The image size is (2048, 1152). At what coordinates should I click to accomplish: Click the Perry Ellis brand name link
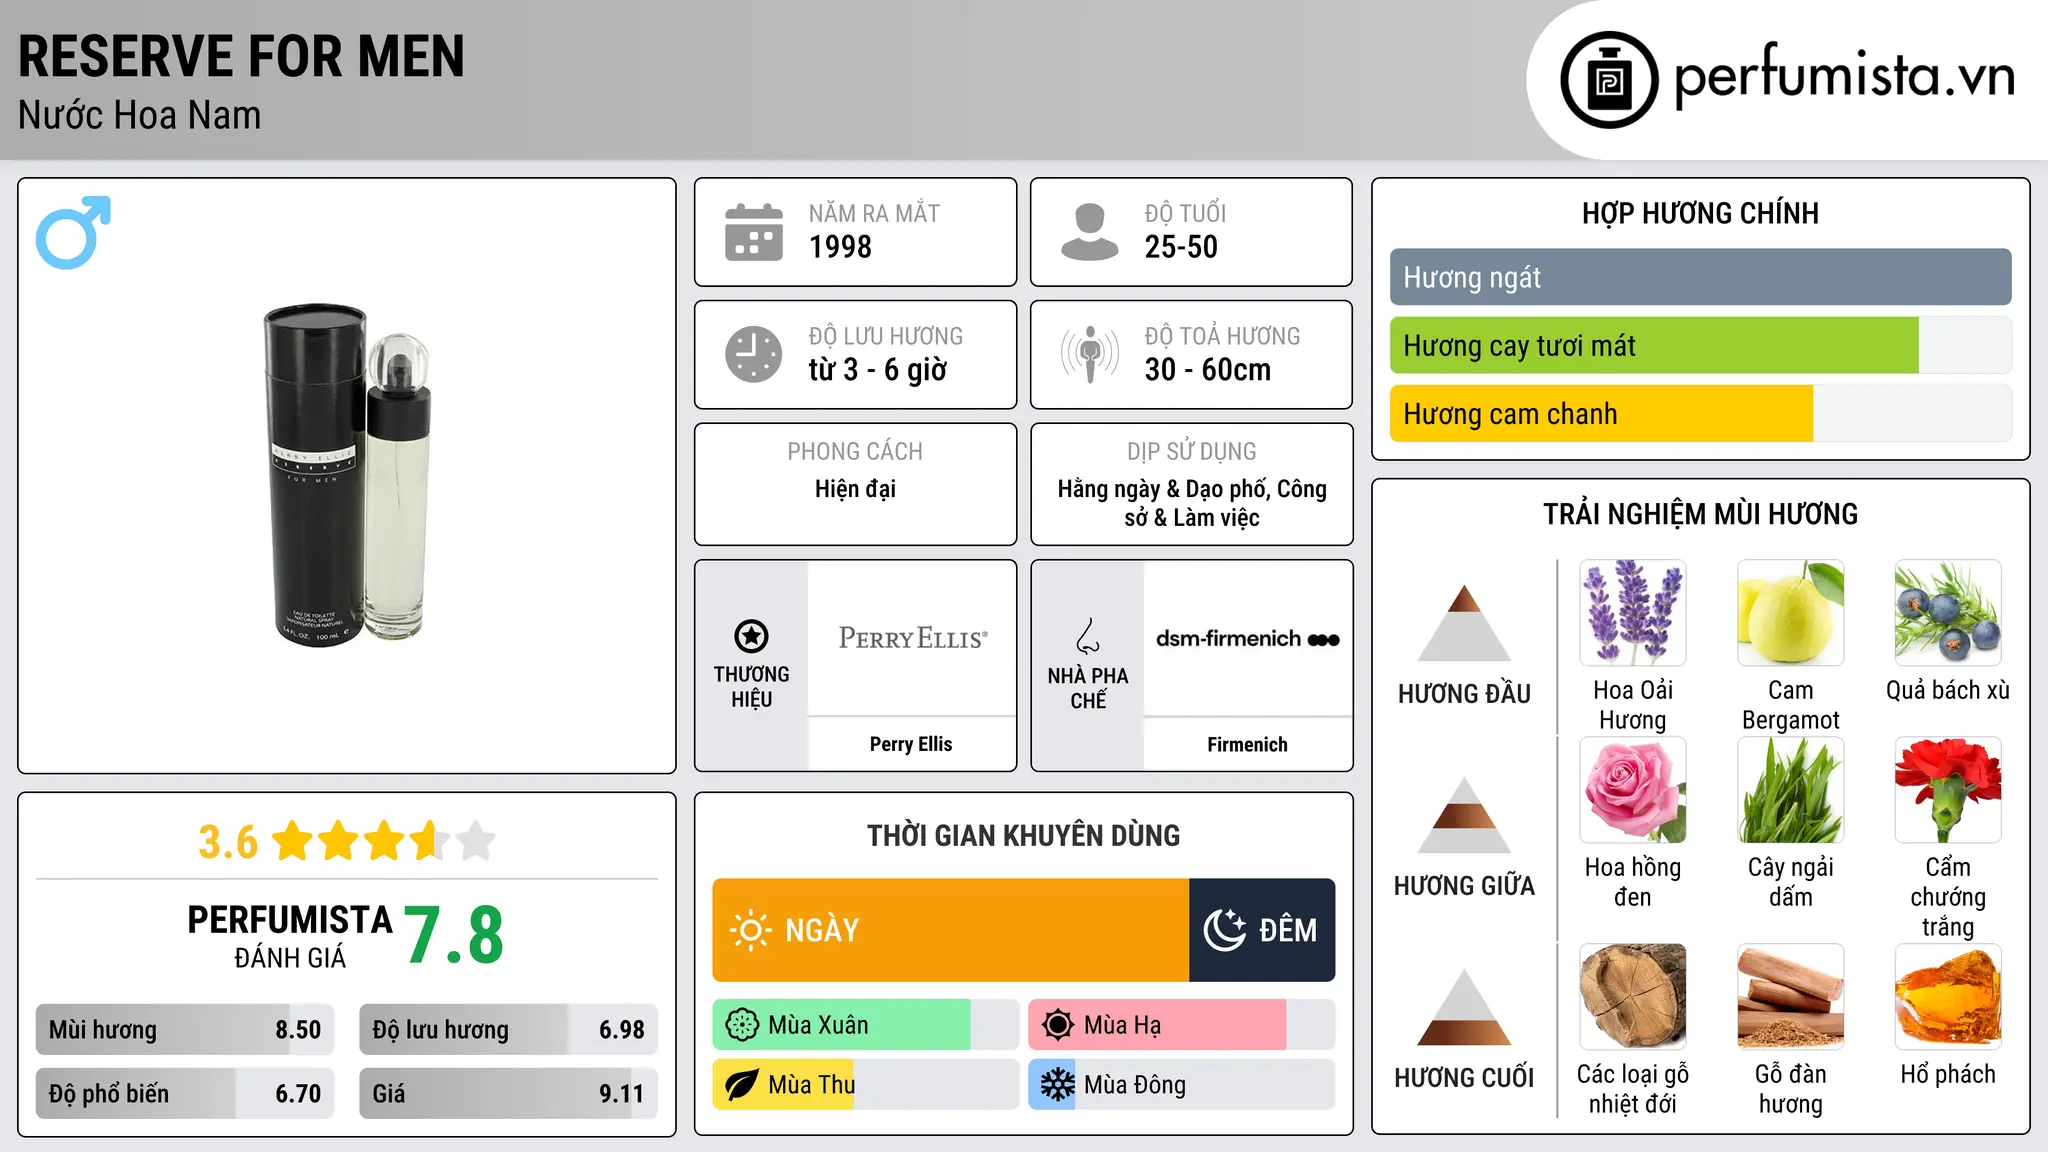tap(911, 744)
